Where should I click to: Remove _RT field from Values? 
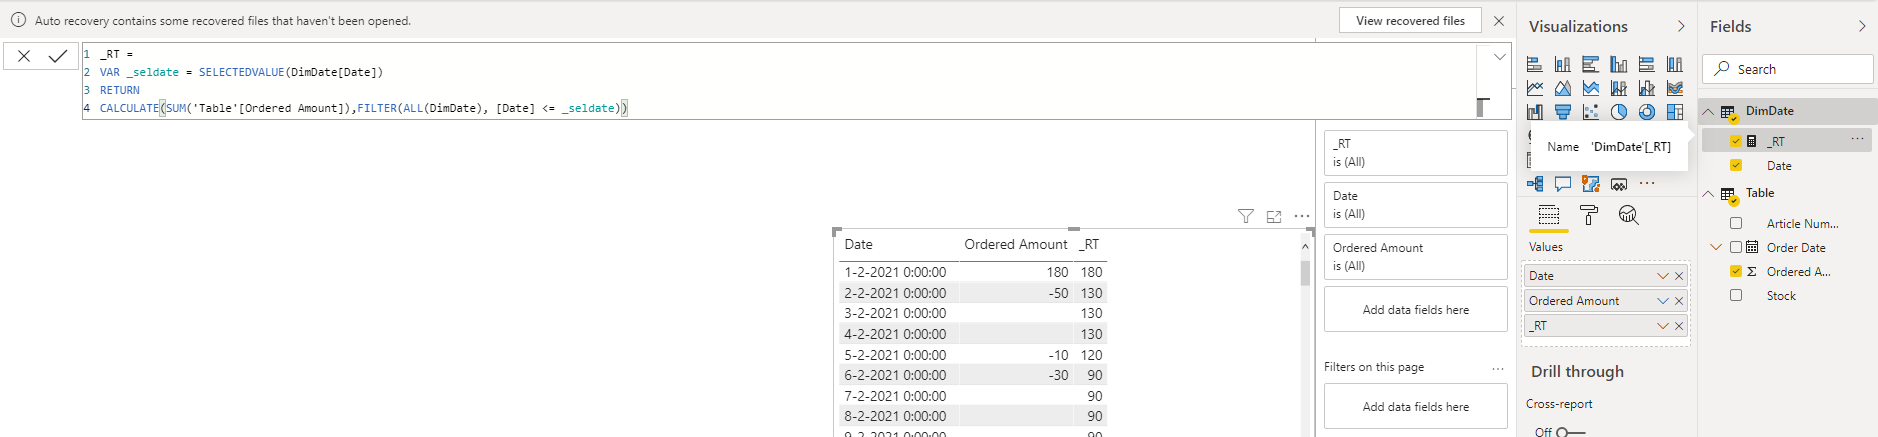point(1679,326)
